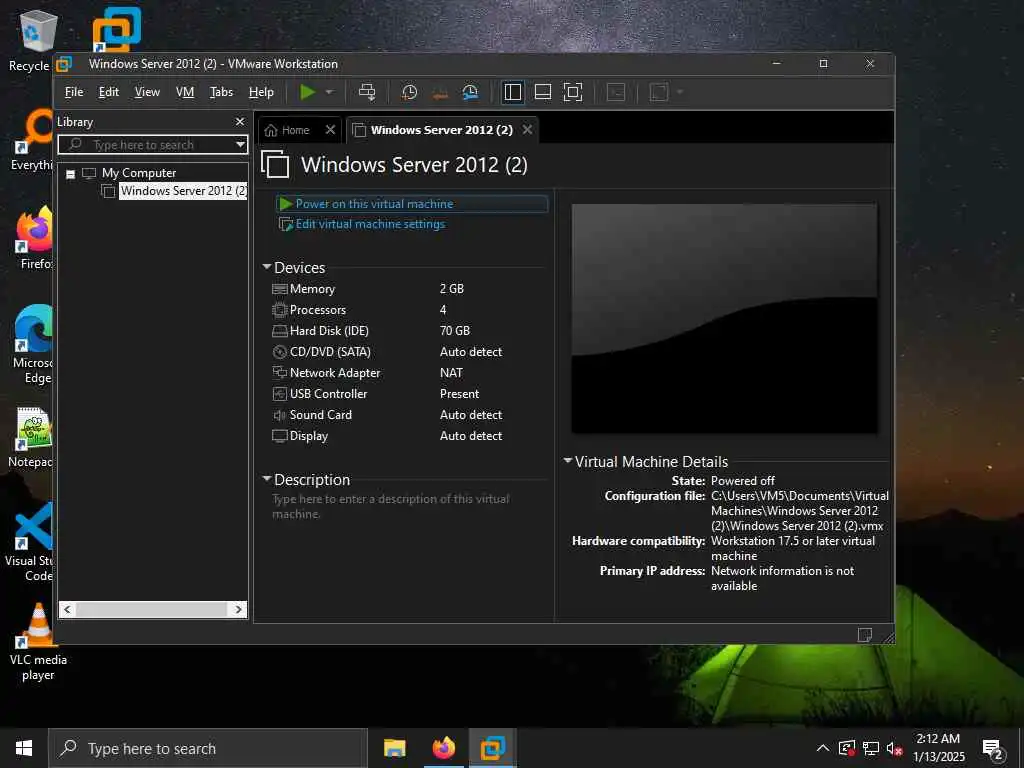Enter full screen mode icon
This screenshot has height=768, width=1024.
click(x=573, y=92)
